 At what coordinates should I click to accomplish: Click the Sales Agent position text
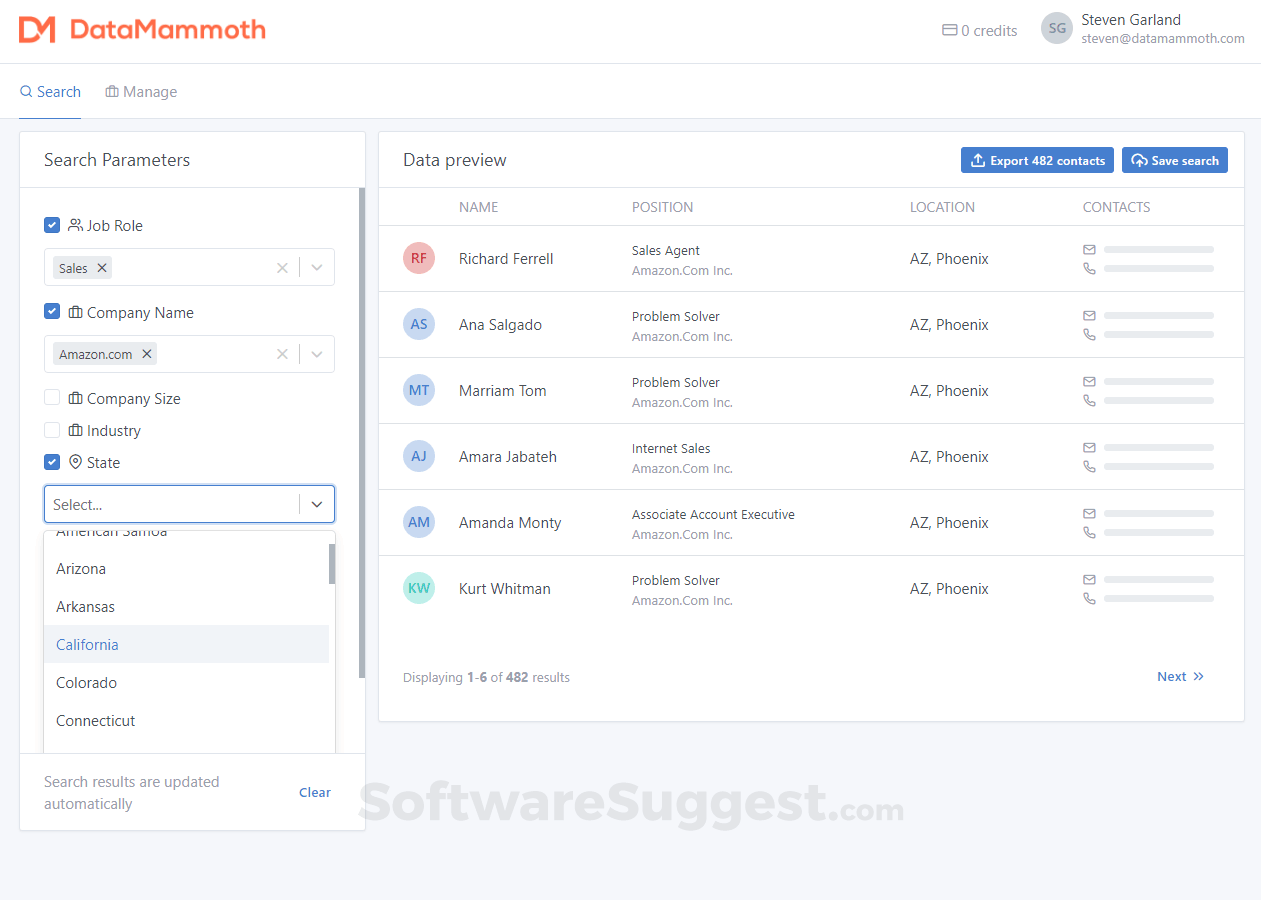(666, 250)
